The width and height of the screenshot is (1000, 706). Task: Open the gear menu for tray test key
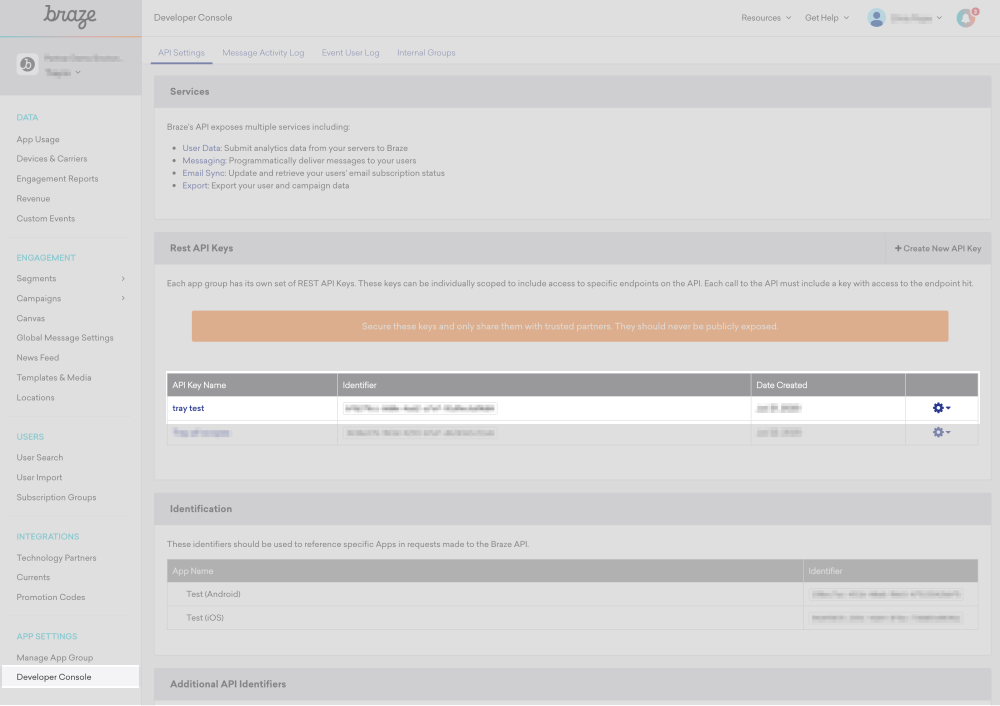938,407
